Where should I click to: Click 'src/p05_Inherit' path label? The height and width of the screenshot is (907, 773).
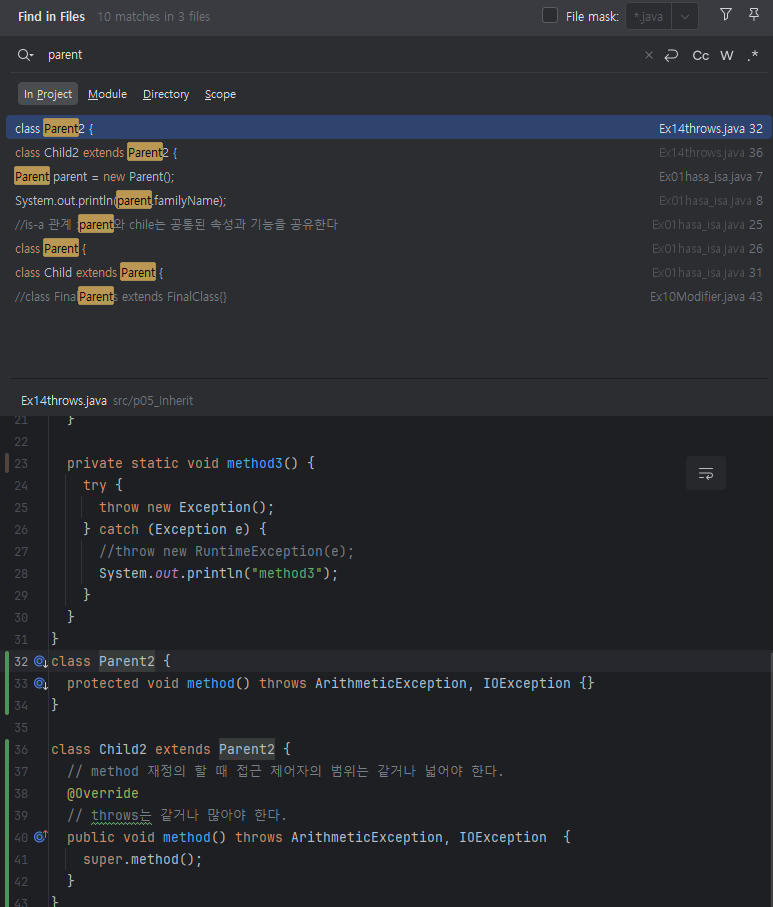tap(153, 400)
